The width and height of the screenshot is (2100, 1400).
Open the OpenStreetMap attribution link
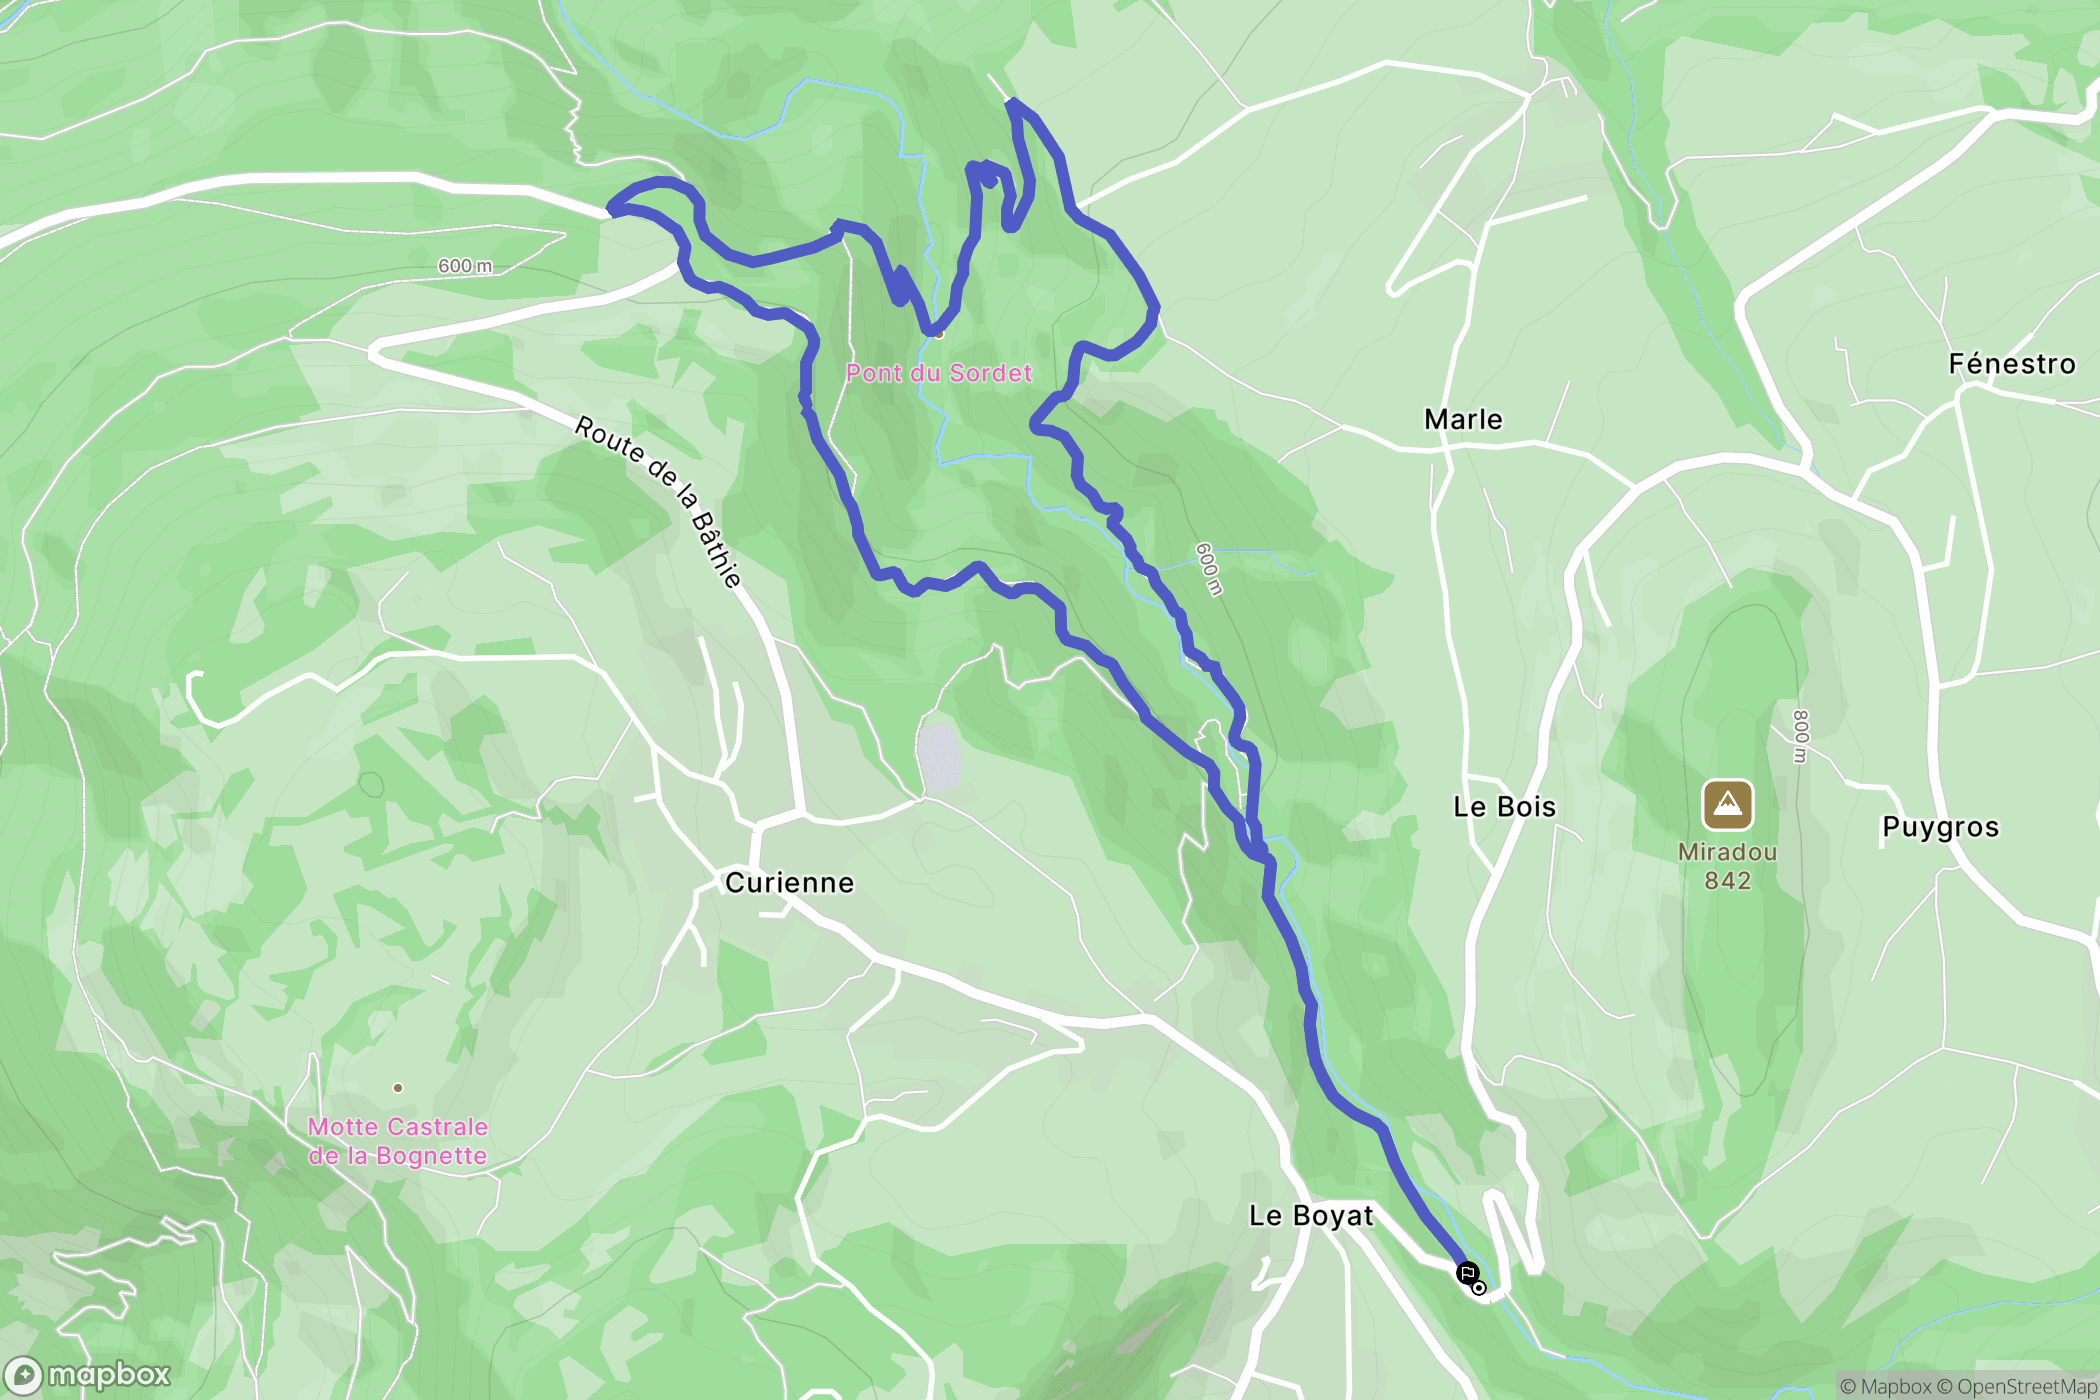(x=2017, y=1387)
